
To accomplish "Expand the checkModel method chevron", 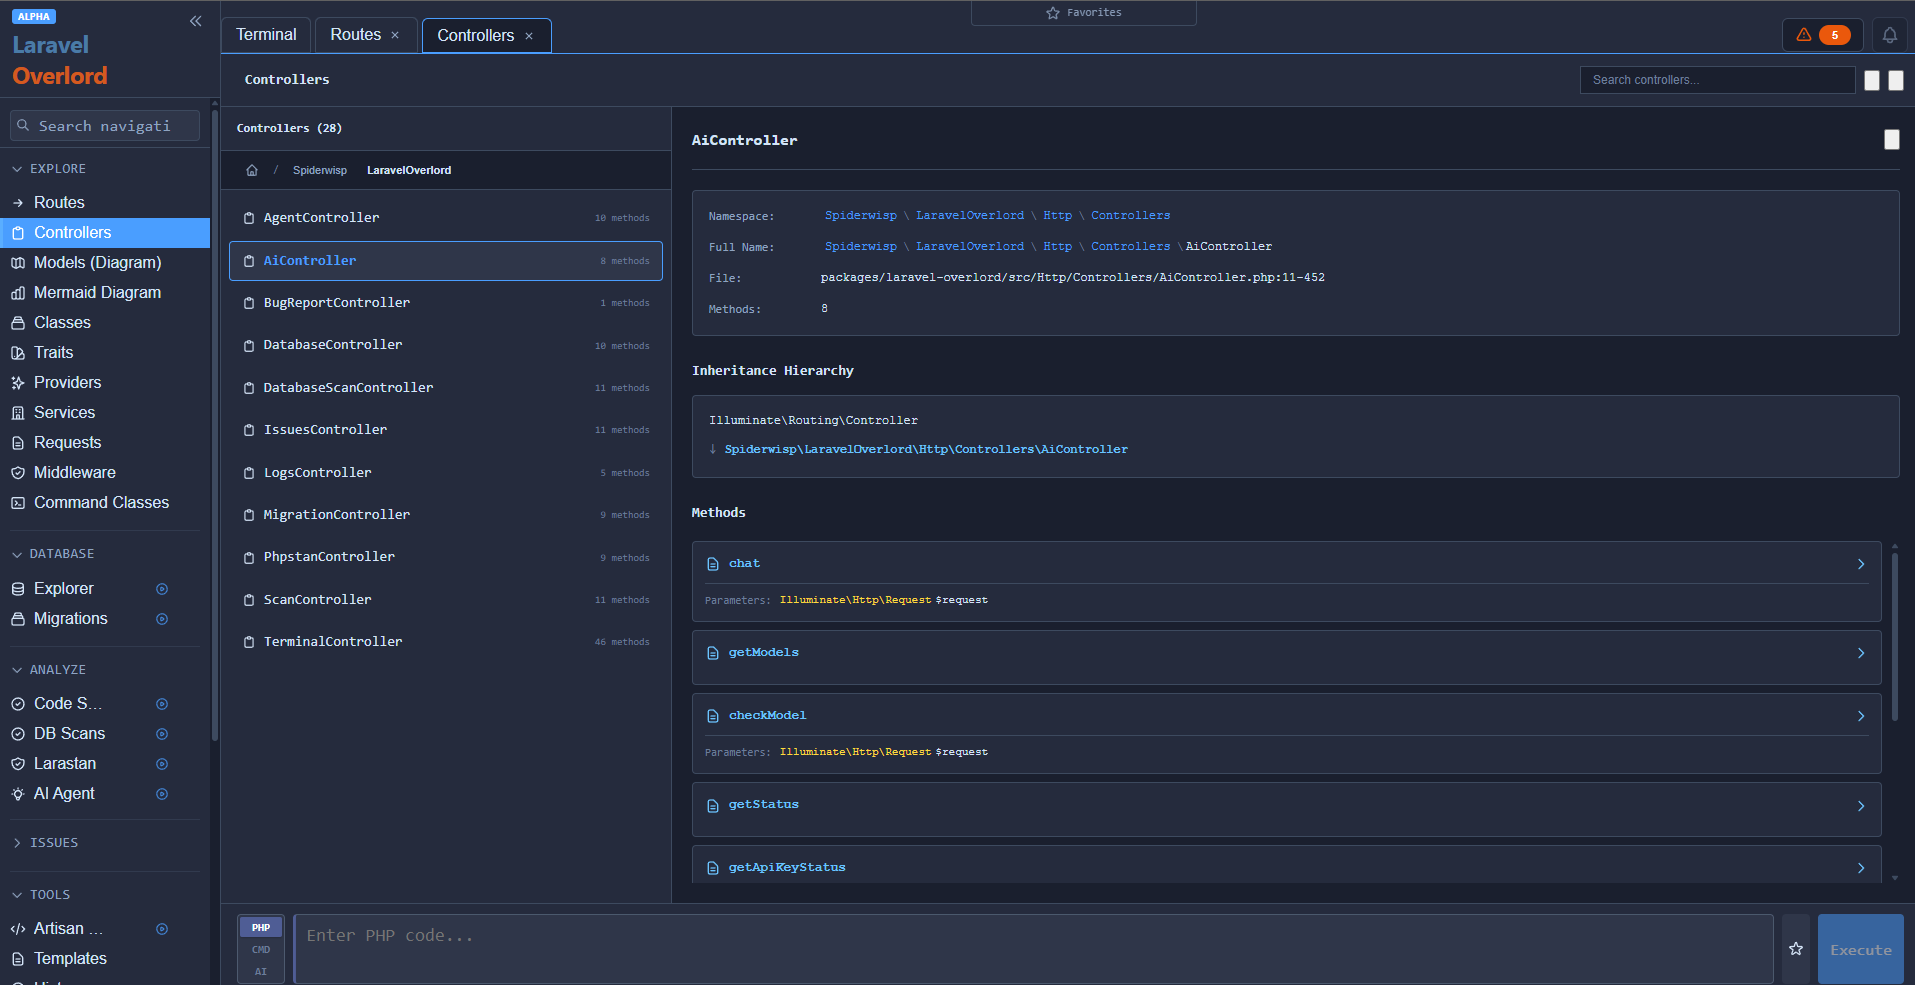I will coord(1861,716).
